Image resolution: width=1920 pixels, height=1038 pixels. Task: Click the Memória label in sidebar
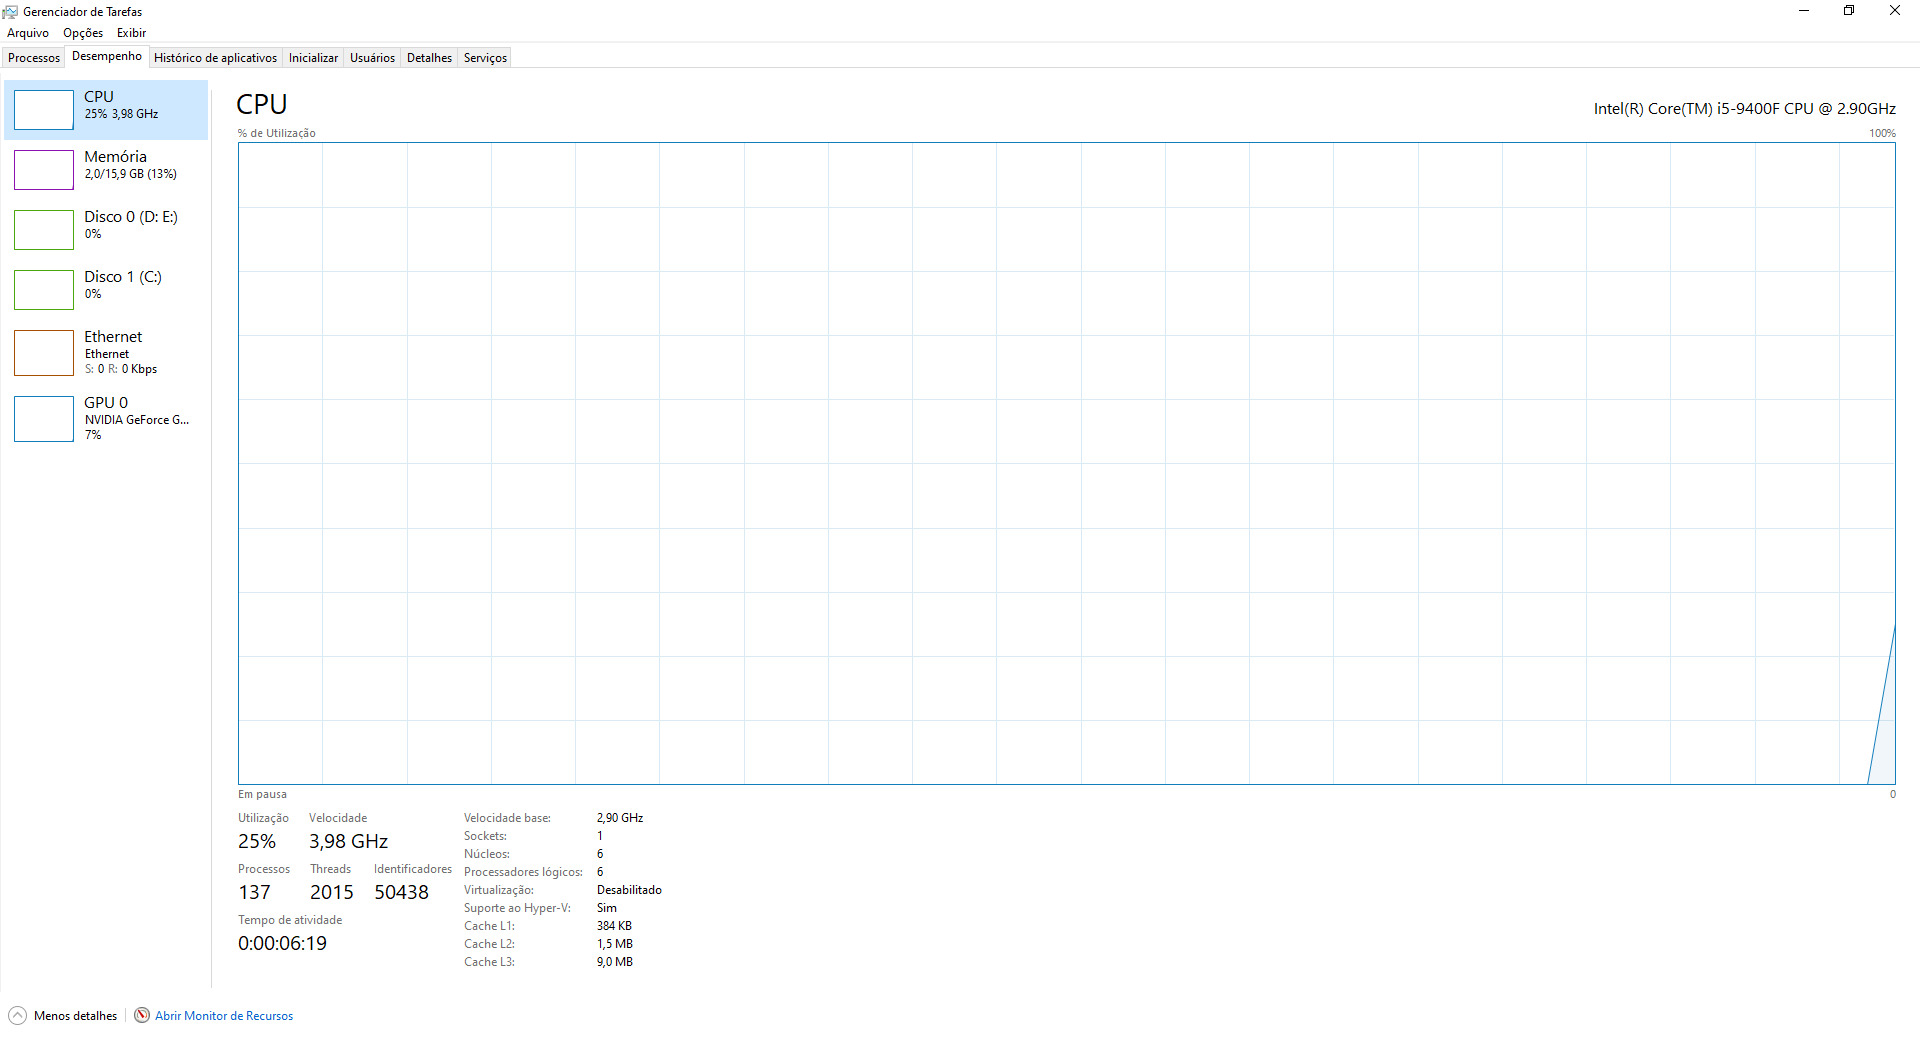pos(115,157)
